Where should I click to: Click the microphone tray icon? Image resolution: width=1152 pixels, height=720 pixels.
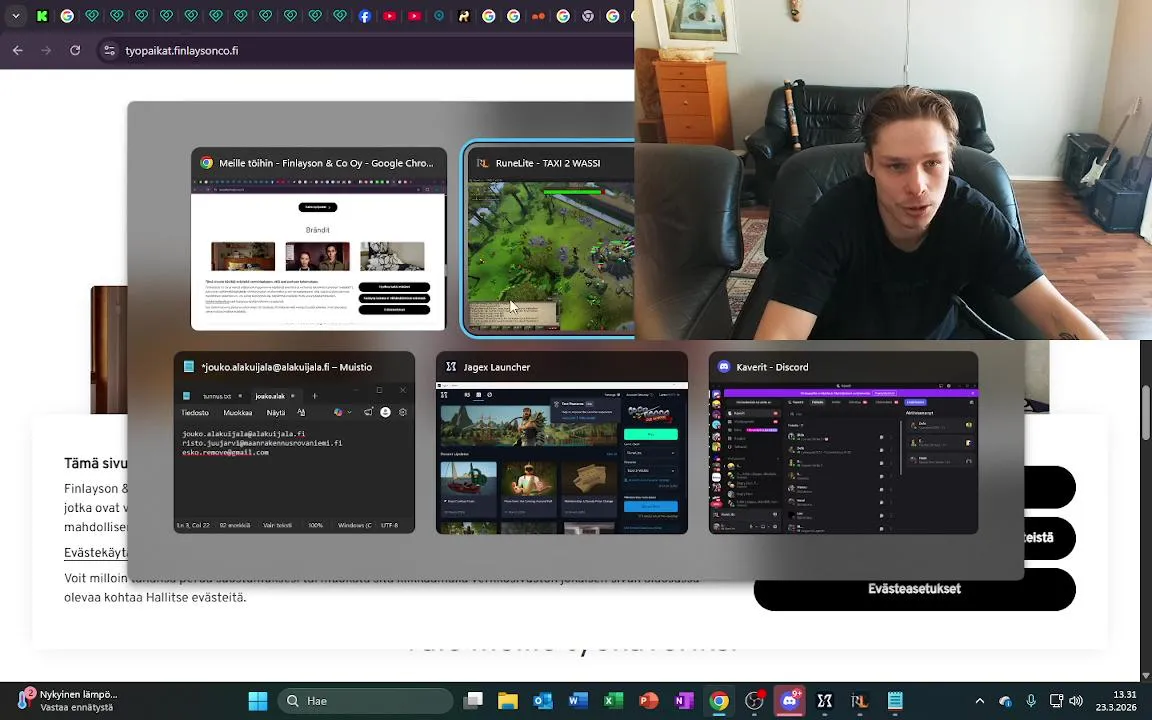[1031, 701]
